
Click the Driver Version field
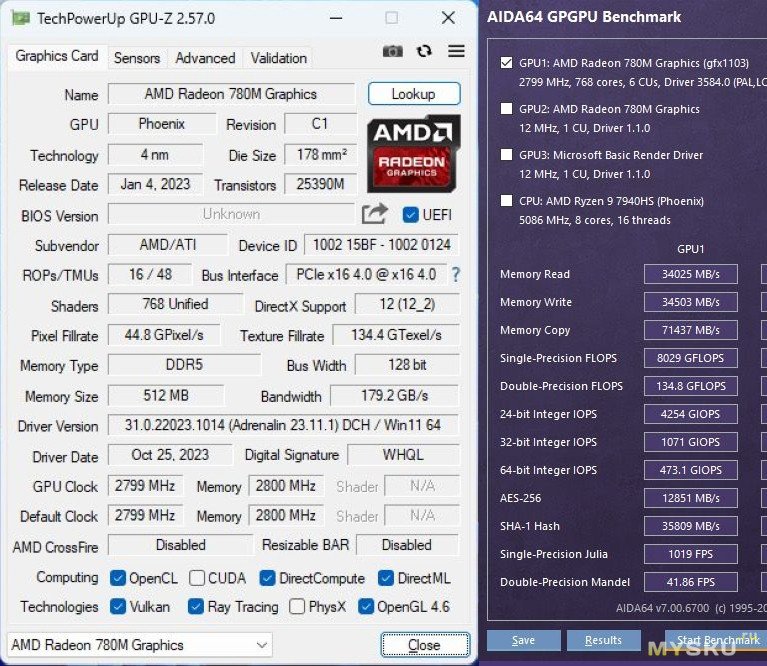[283, 425]
